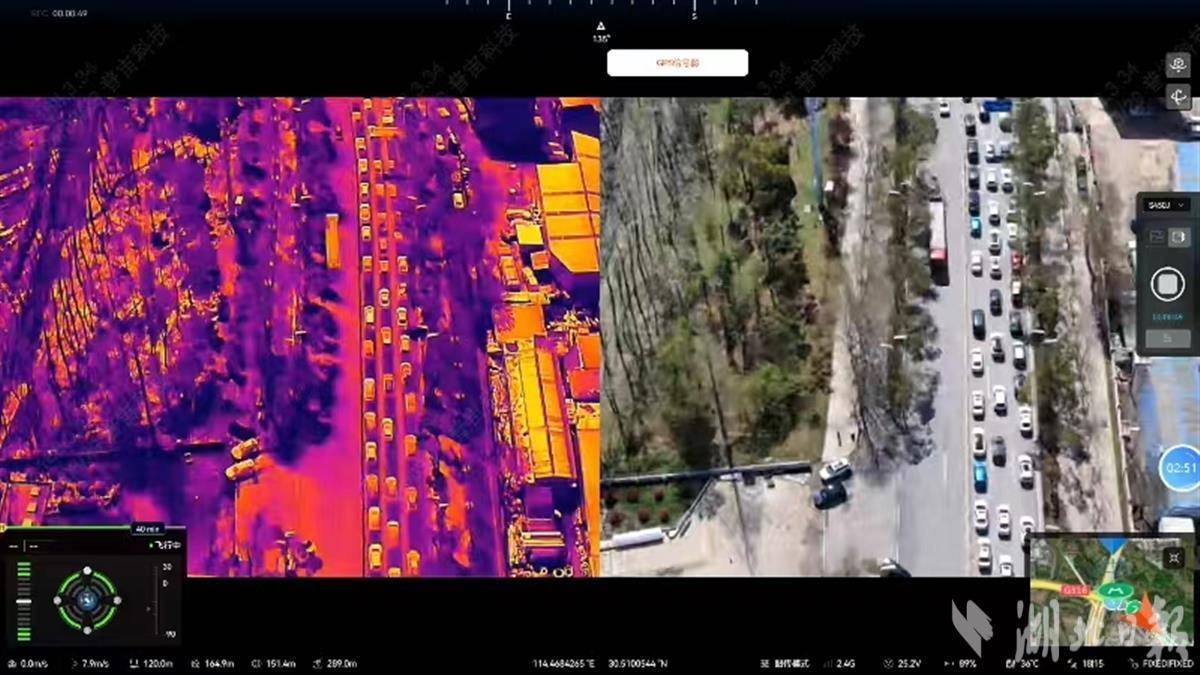Screen dimensions: 1200x675
Task: Click the gimbal camera icon at top right
Action: click(1177, 65)
